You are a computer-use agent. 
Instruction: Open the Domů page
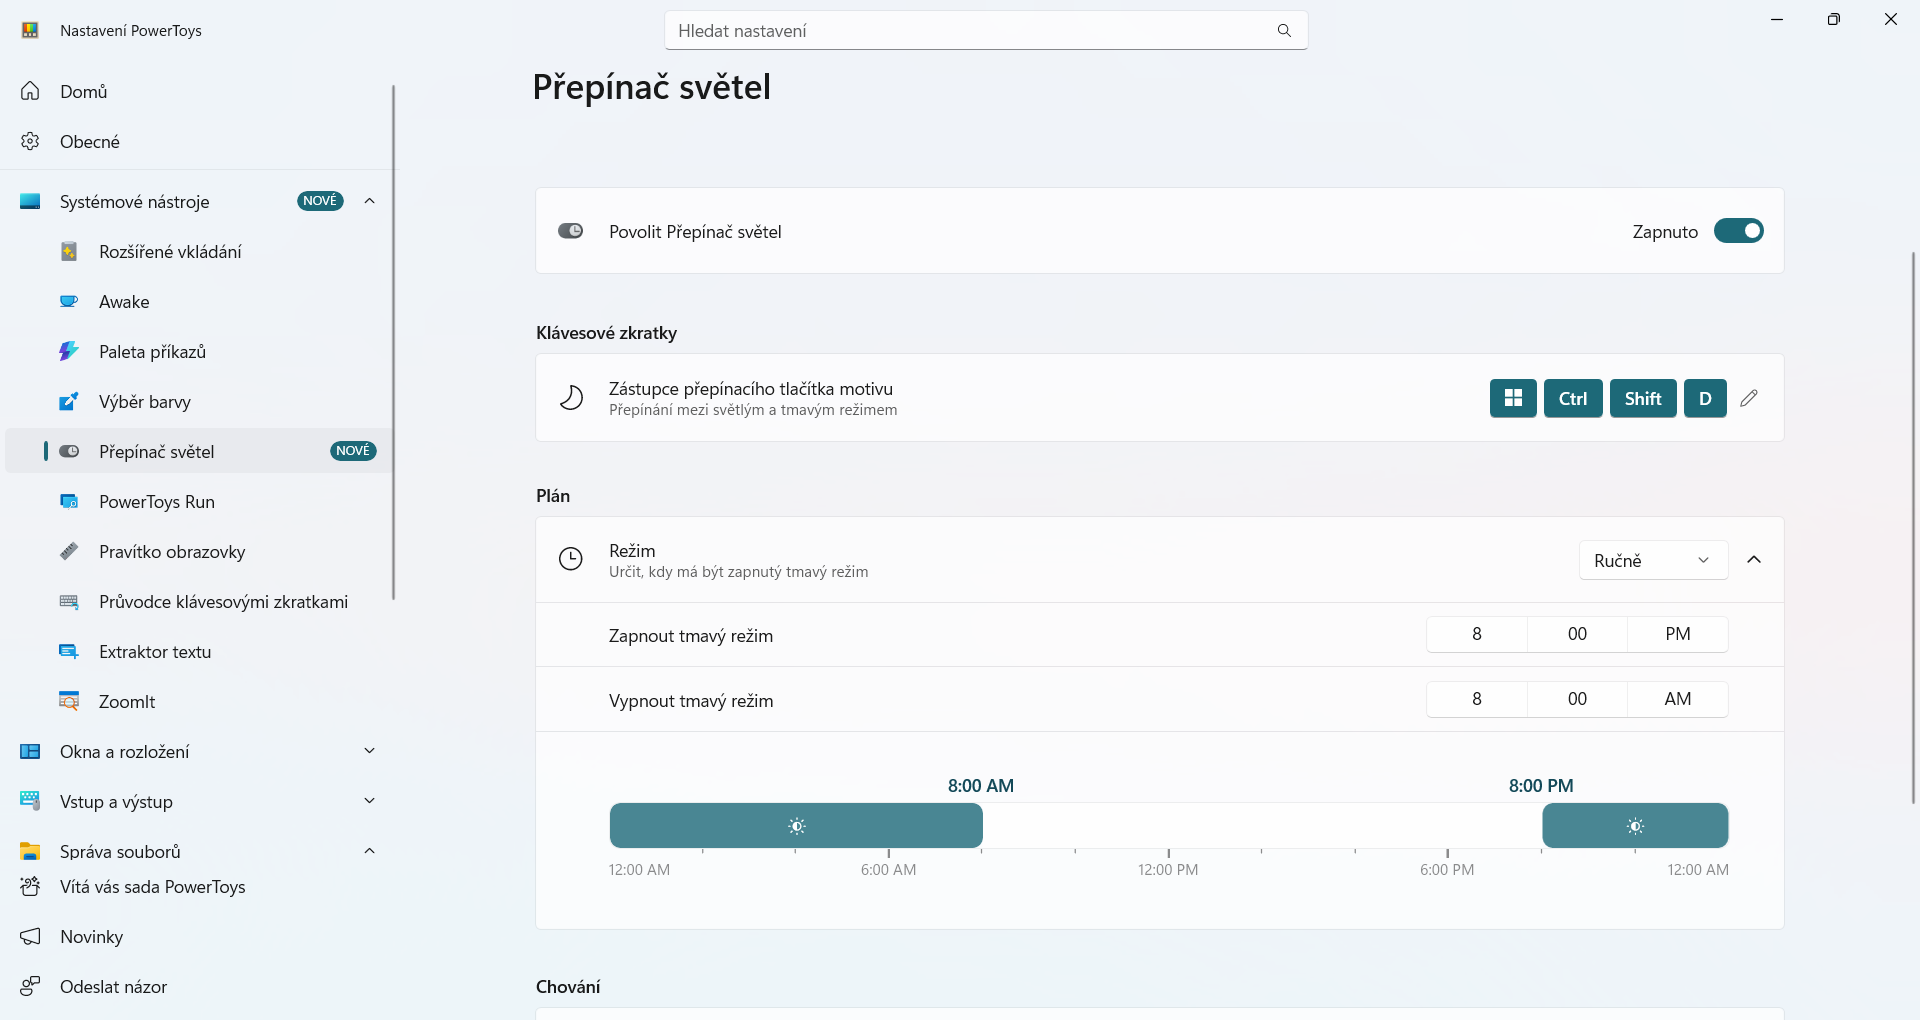click(84, 91)
